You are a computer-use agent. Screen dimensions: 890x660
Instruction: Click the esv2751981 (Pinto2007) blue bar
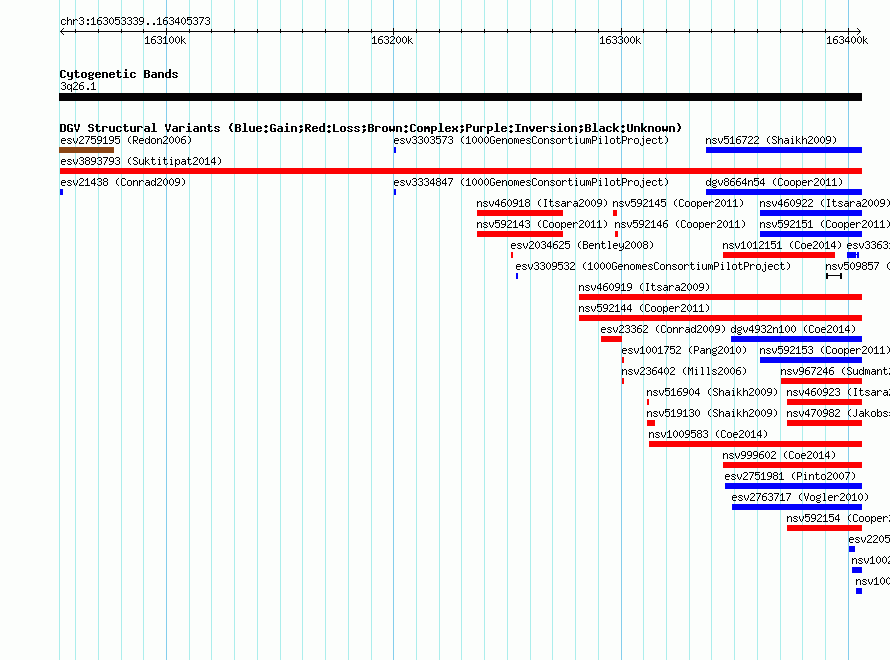(794, 486)
